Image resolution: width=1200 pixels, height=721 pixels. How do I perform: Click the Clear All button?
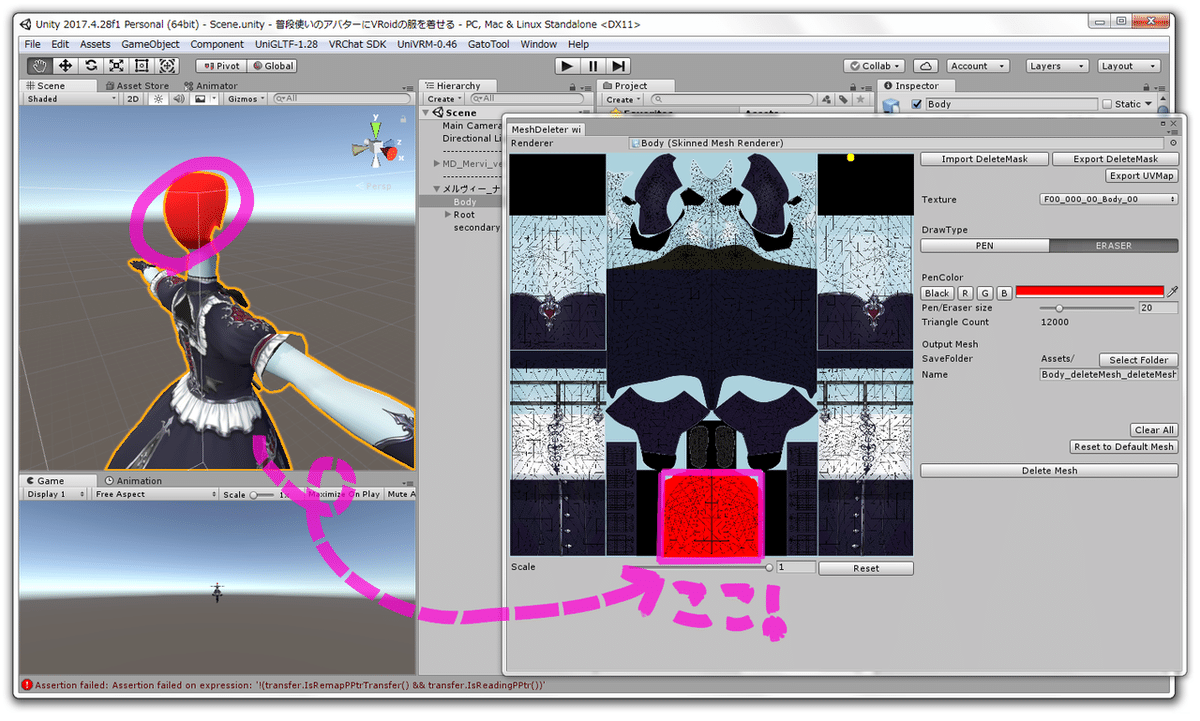[x=1155, y=430]
